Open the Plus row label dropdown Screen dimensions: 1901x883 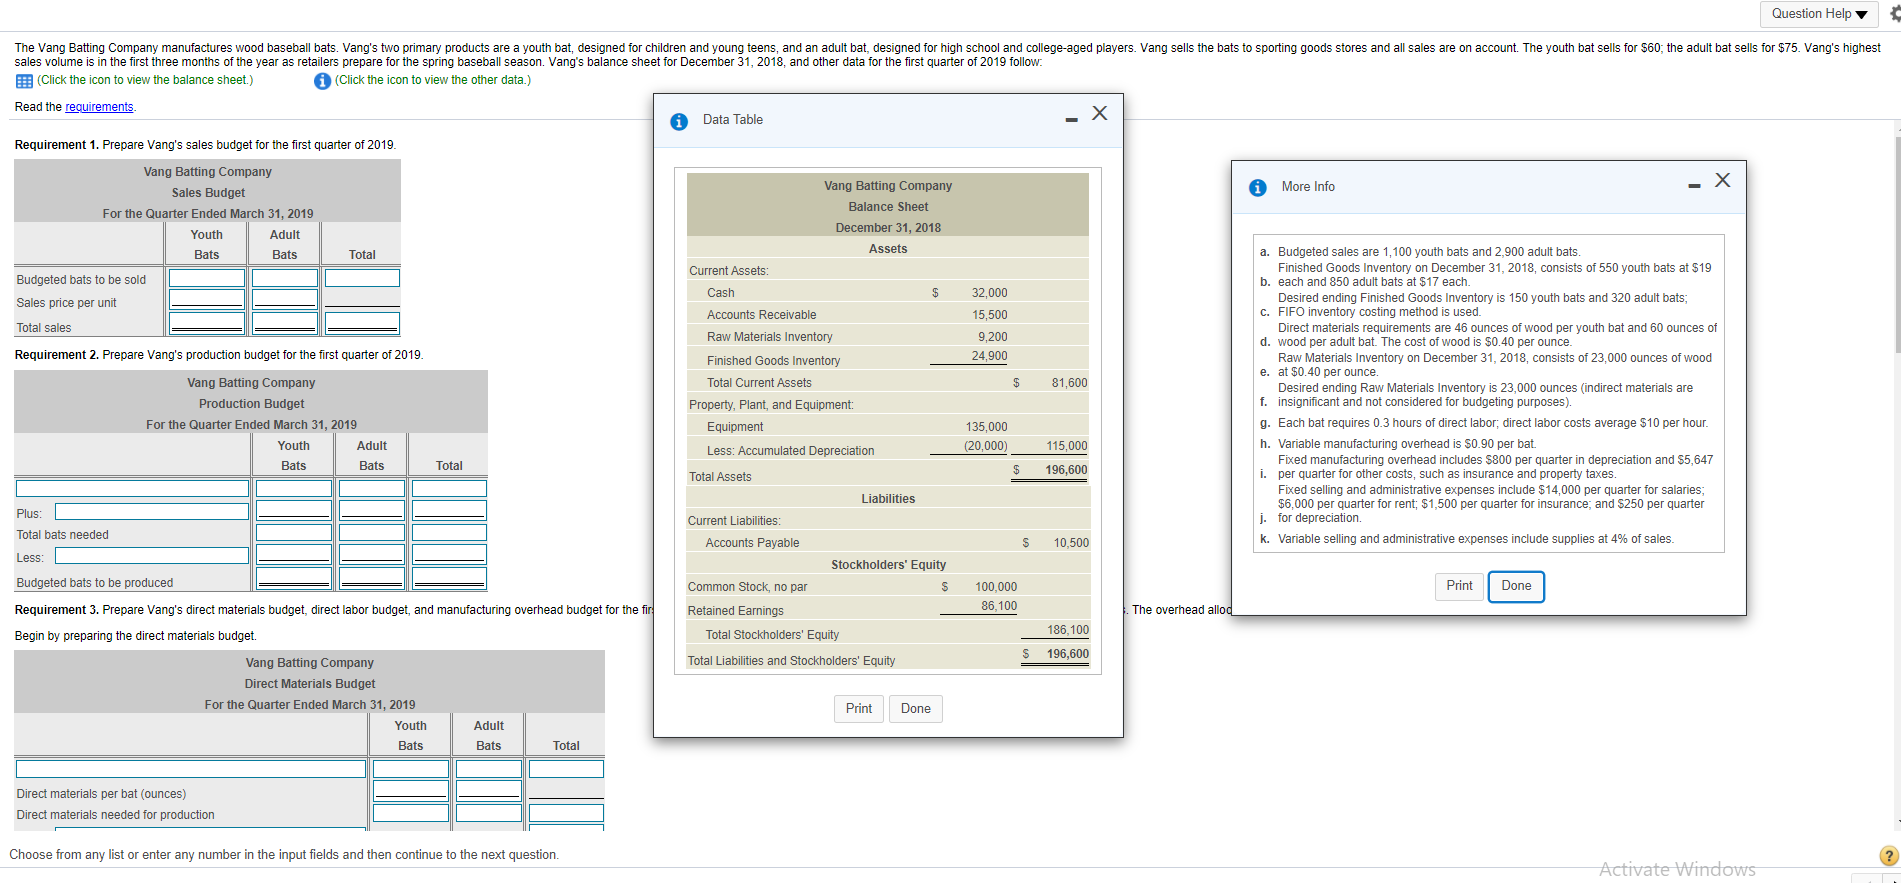[152, 512]
